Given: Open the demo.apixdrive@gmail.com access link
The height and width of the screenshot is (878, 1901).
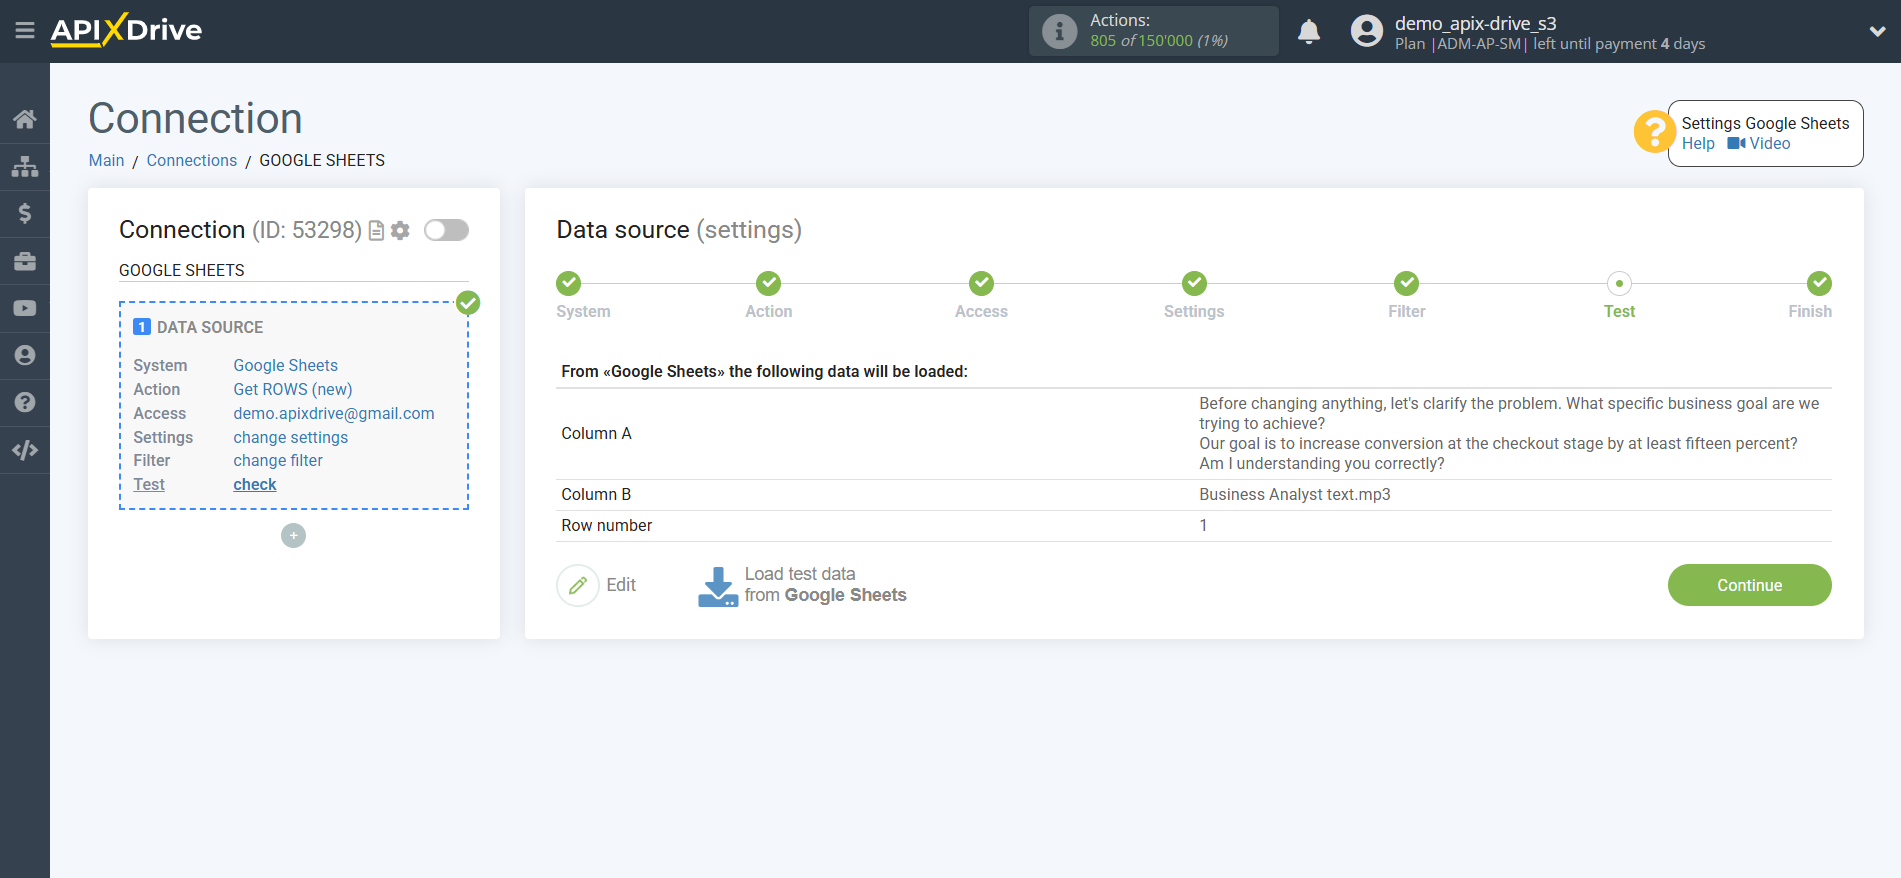Looking at the screenshot, I should coord(334,413).
